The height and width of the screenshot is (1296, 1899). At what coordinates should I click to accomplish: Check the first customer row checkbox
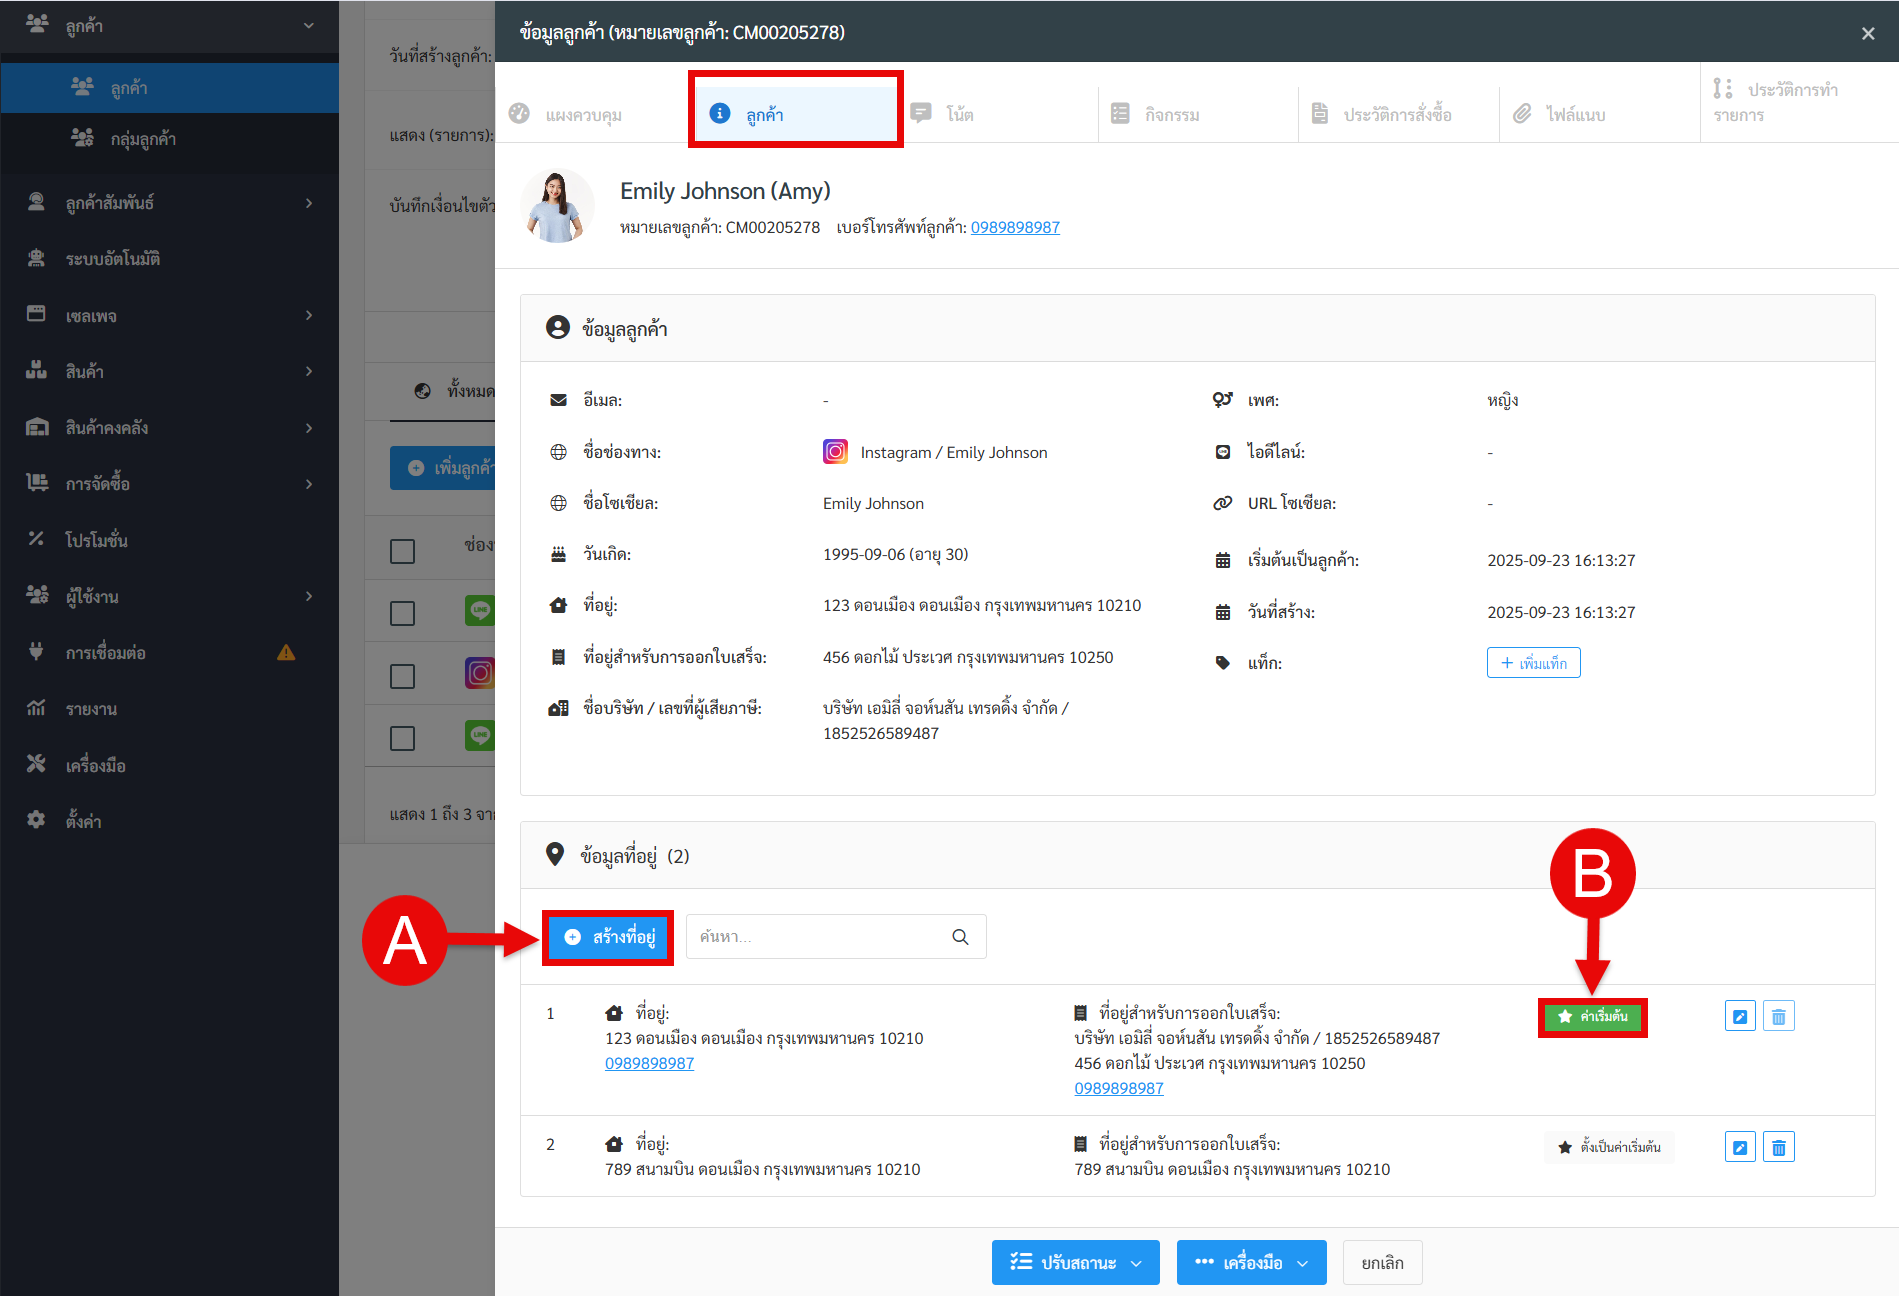click(402, 613)
